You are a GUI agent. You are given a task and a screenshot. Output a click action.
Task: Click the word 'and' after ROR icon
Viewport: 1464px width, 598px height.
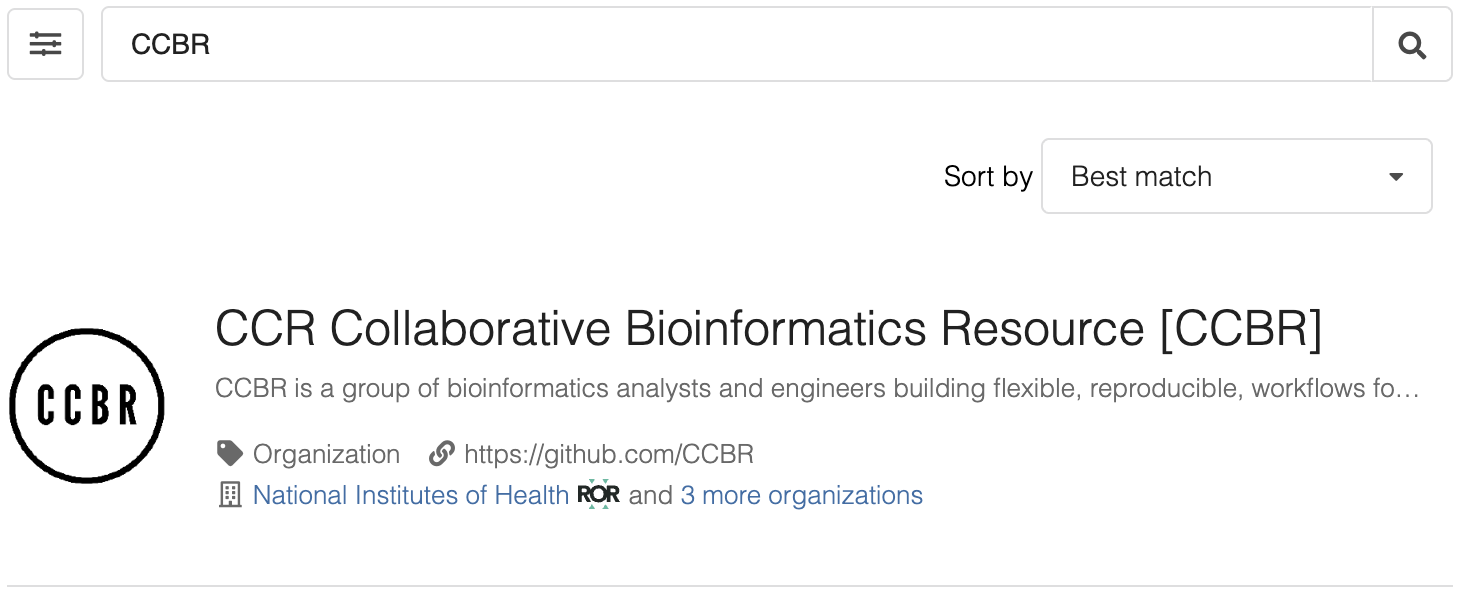(650, 495)
